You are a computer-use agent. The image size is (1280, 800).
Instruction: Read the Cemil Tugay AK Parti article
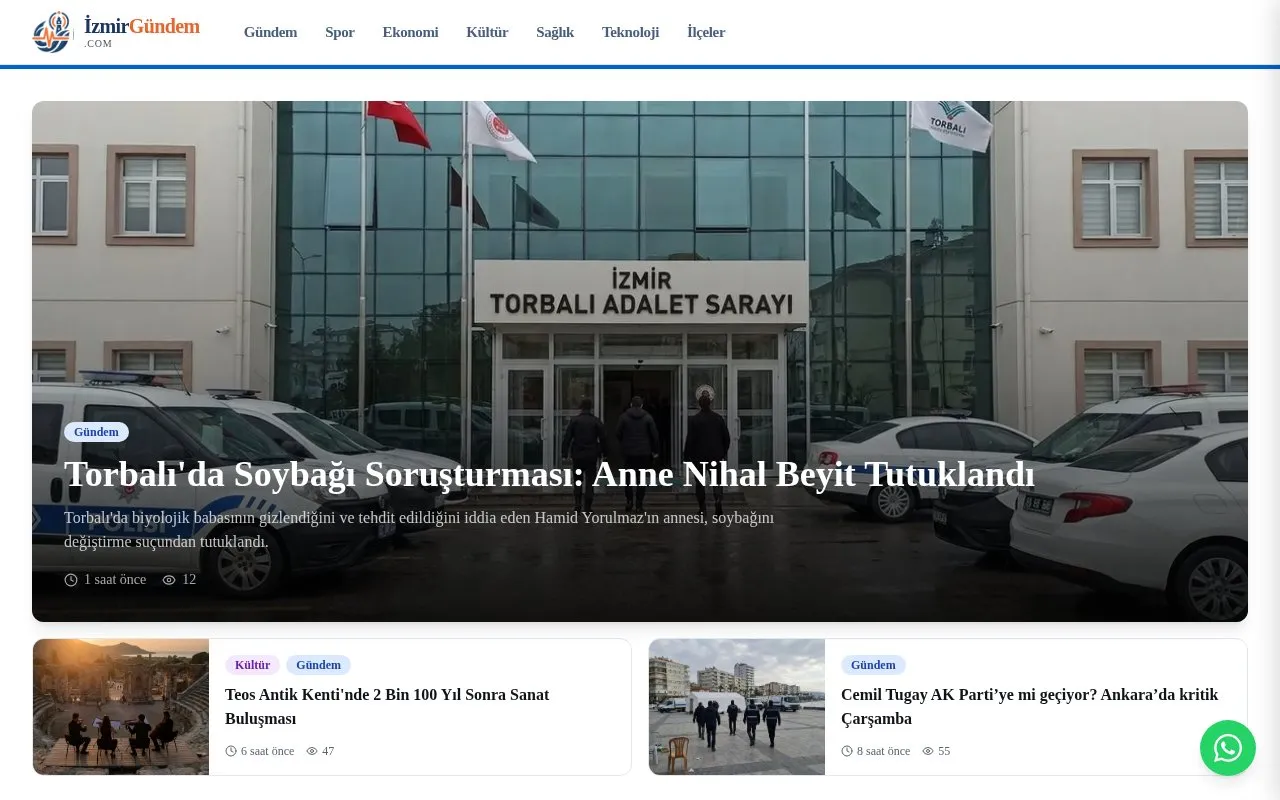pyautogui.click(x=1029, y=707)
